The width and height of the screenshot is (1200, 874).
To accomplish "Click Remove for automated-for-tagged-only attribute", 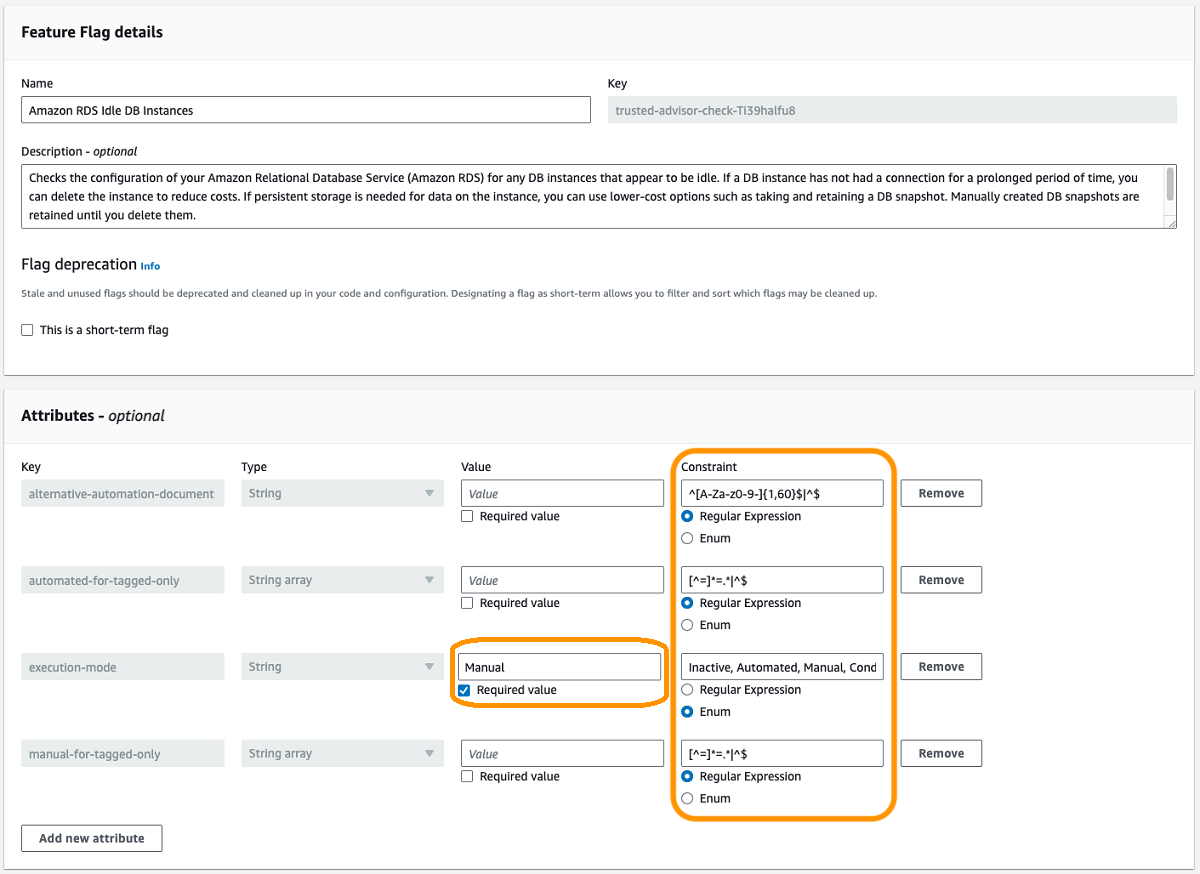I will [x=940, y=579].
